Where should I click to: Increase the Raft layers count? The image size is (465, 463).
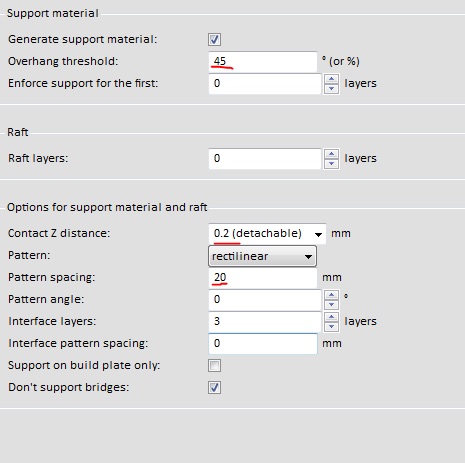331,154
